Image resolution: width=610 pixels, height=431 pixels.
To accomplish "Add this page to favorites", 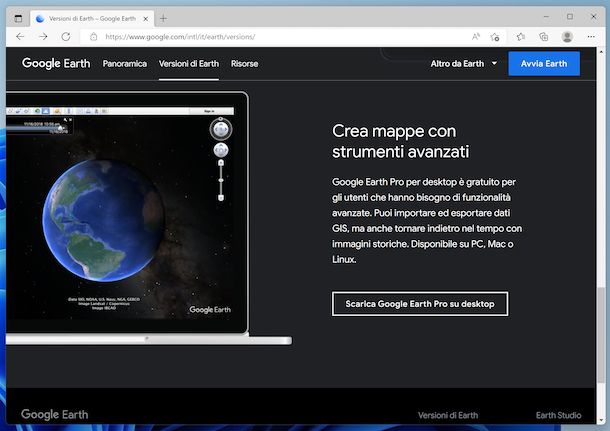I will coord(495,37).
